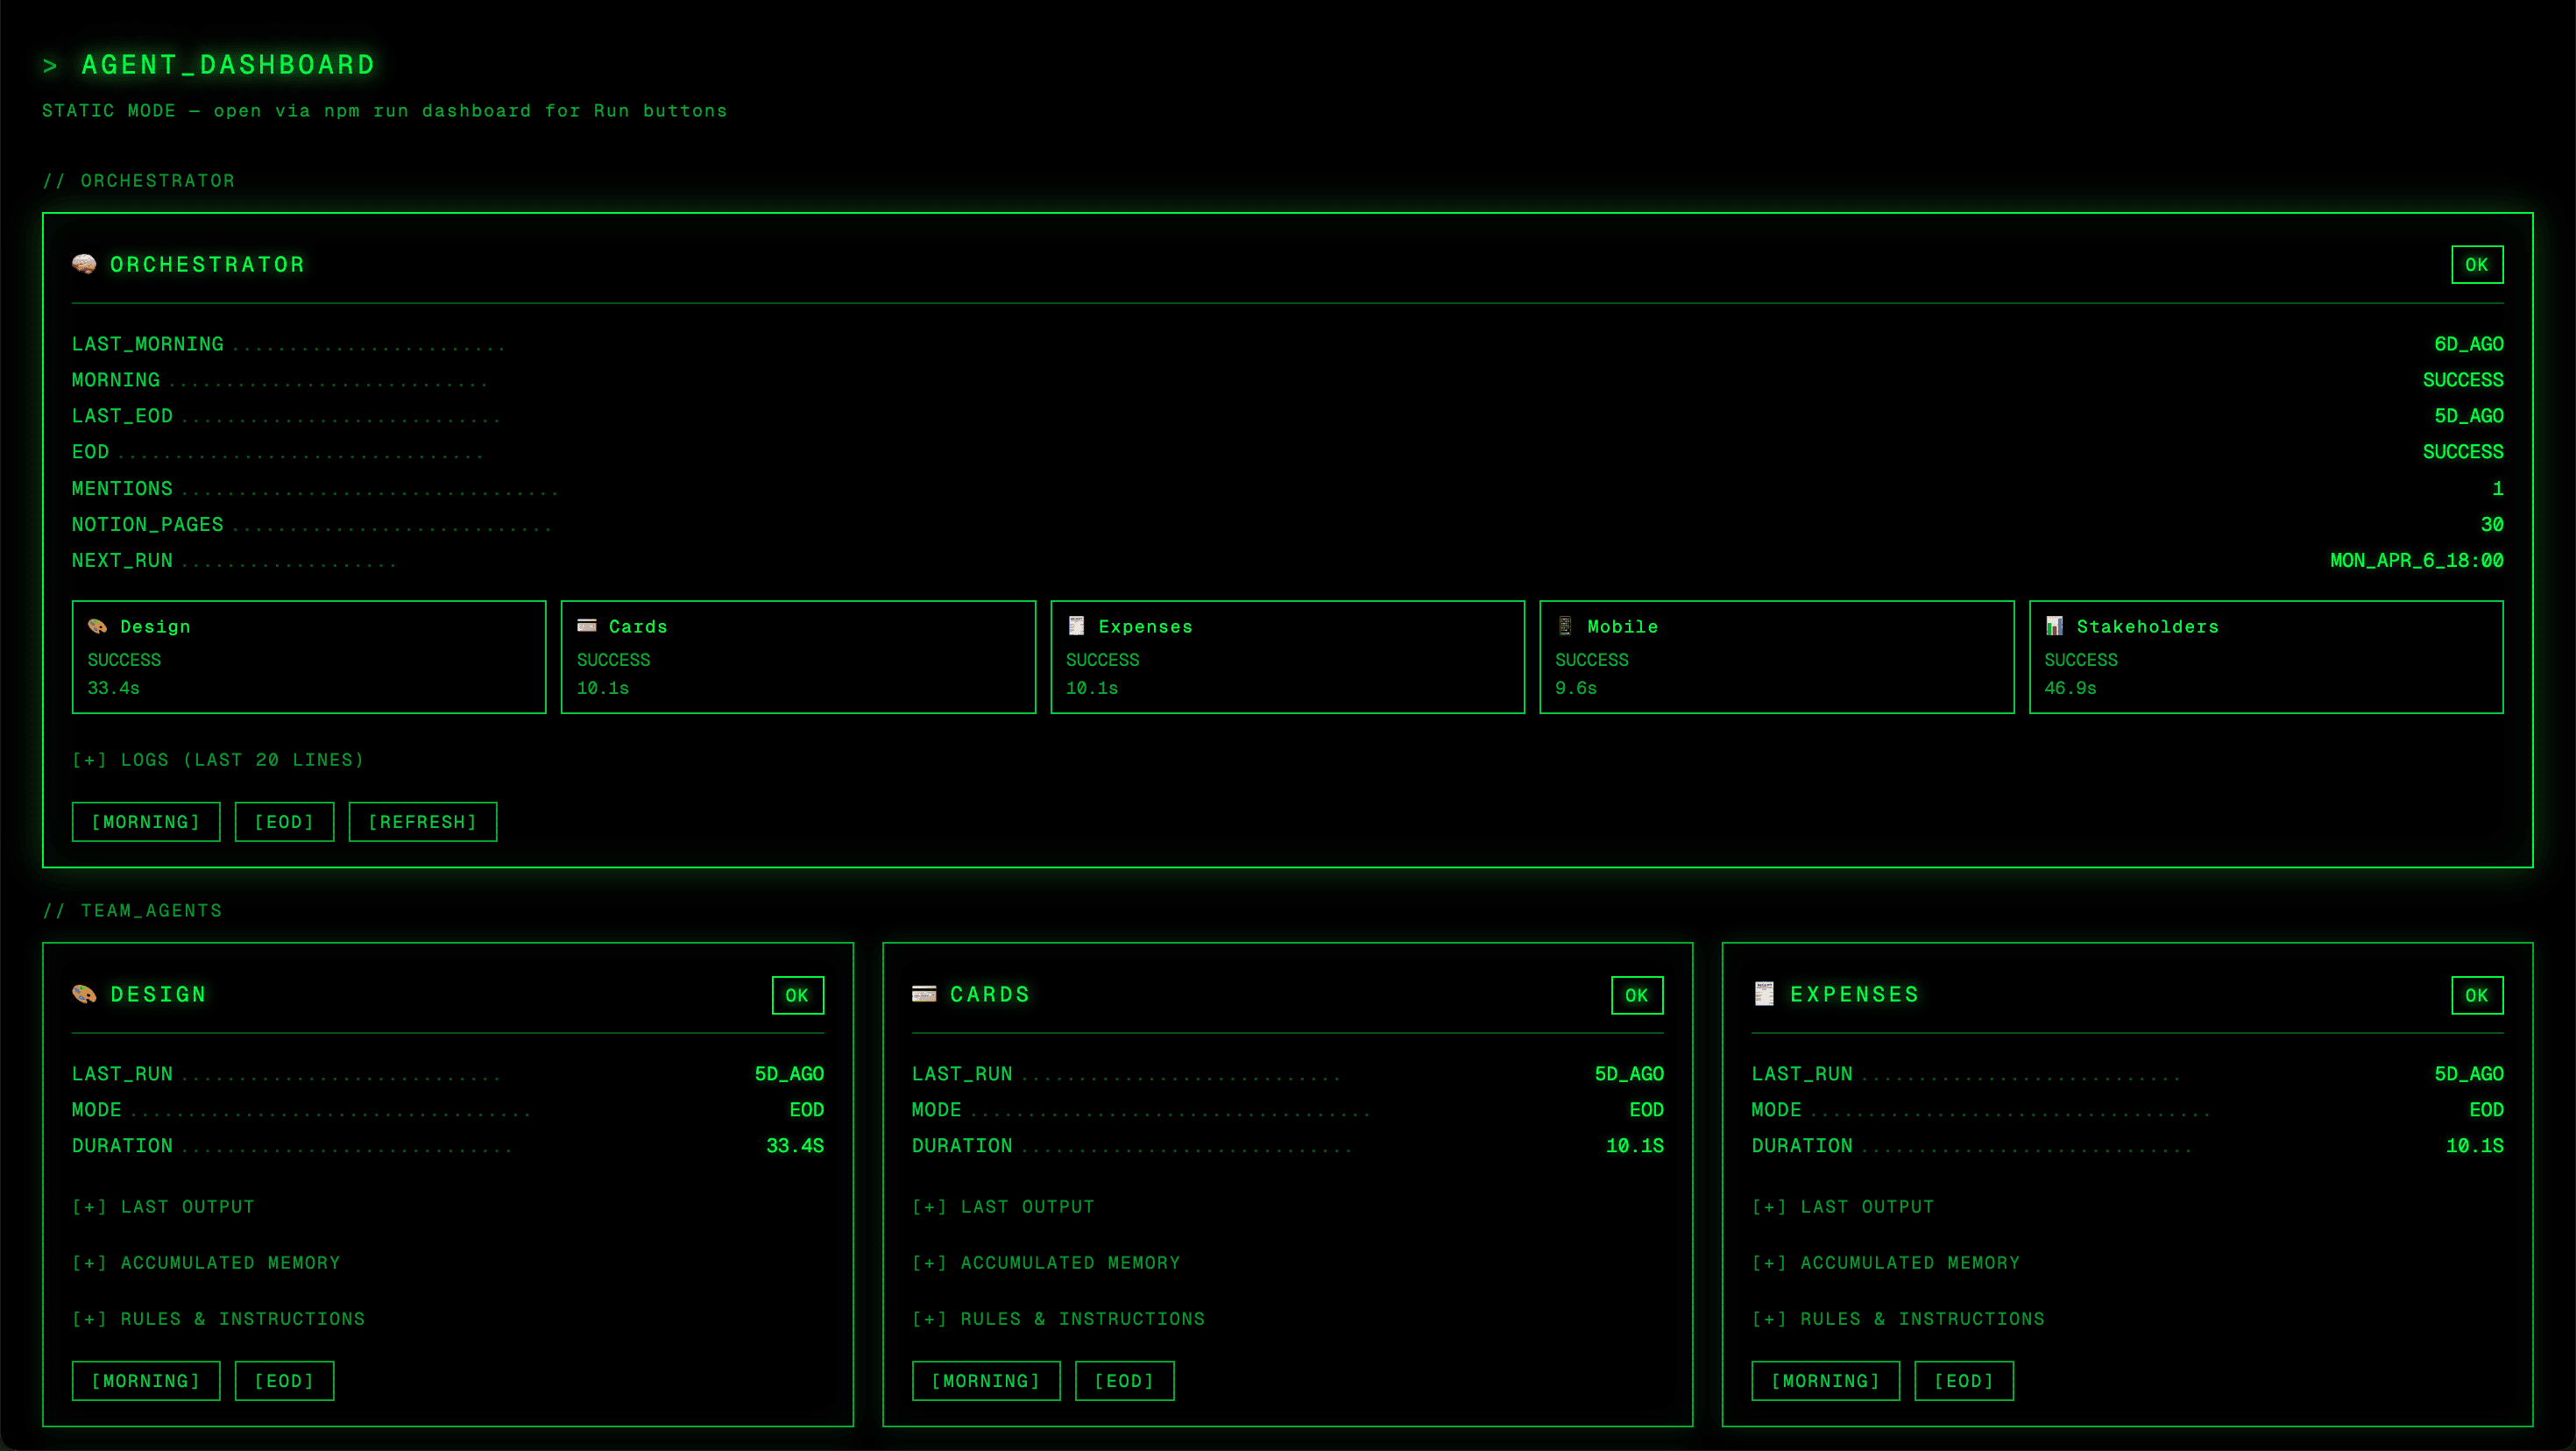Run [EOD] for the Cards agent
Screen dimensions: 2576x1451
coord(1124,1381)
